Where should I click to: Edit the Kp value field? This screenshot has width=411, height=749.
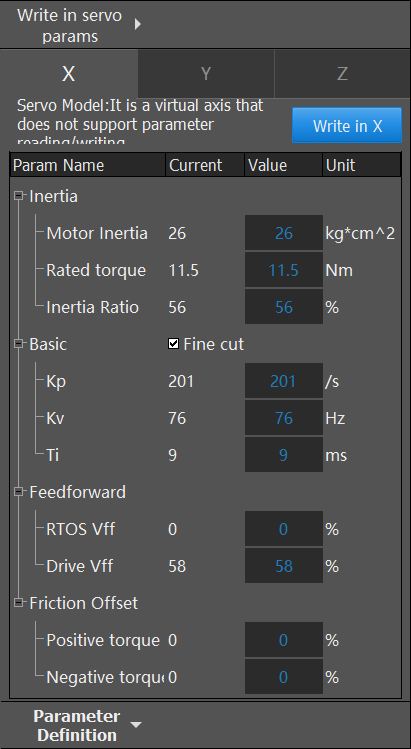pyautogui.click(x=284, y=381)
